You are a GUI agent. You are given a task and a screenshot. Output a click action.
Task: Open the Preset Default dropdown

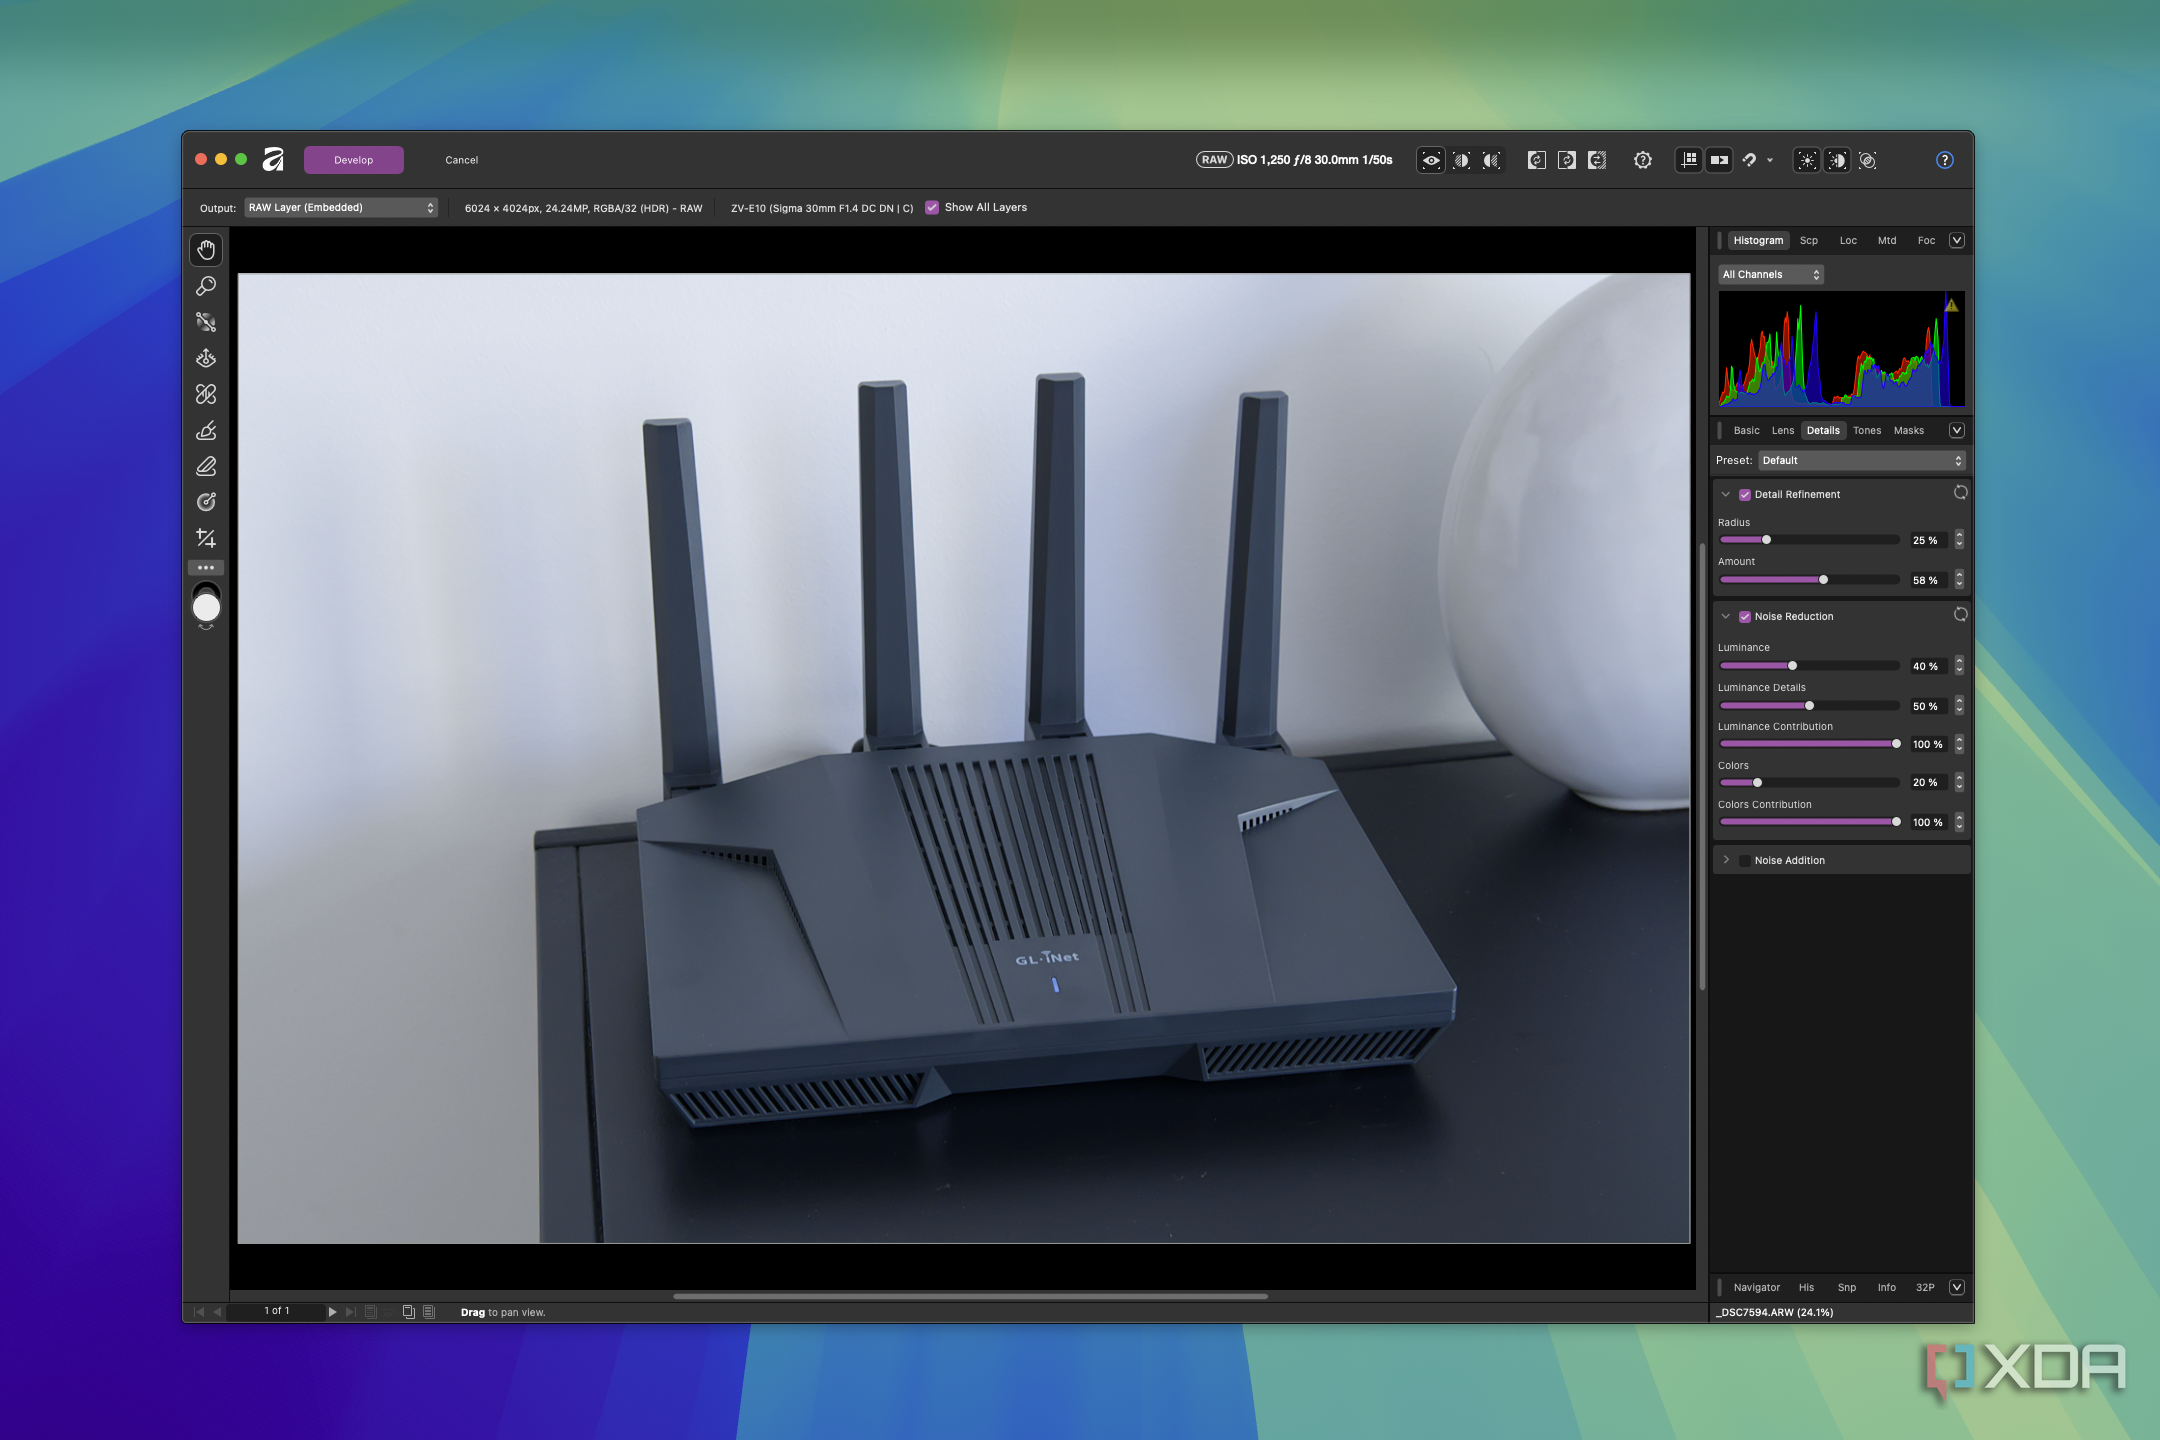(1862, 461)
